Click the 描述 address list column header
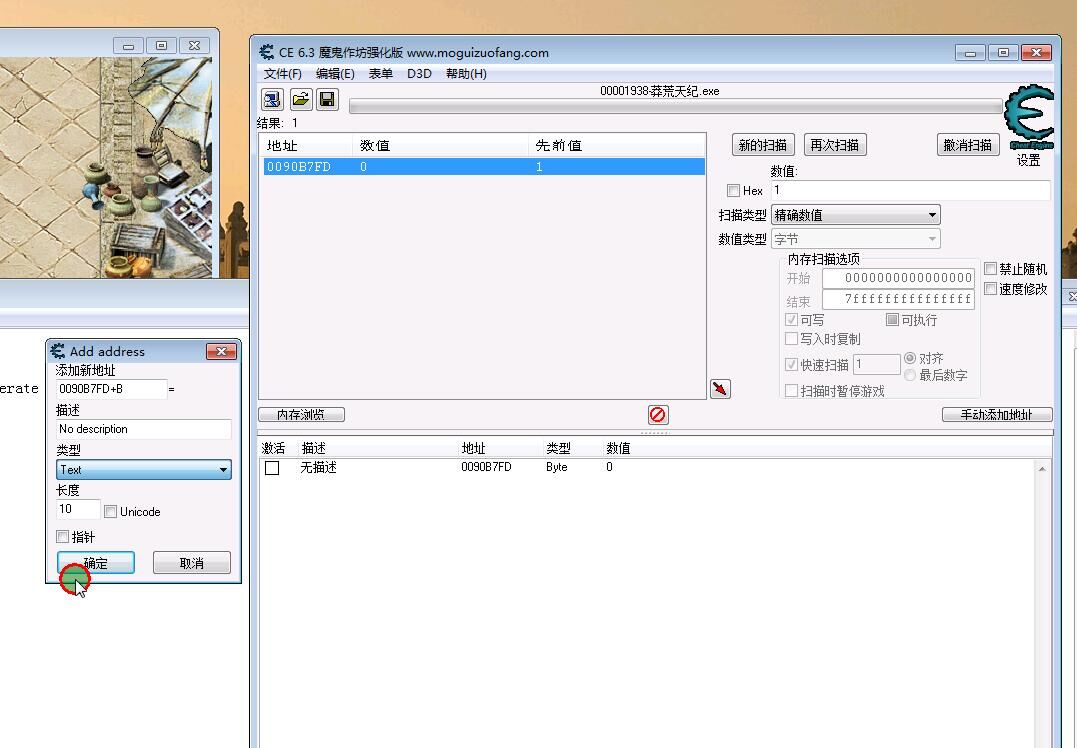This screenshot has width=1077, height=748. [313, 448]
